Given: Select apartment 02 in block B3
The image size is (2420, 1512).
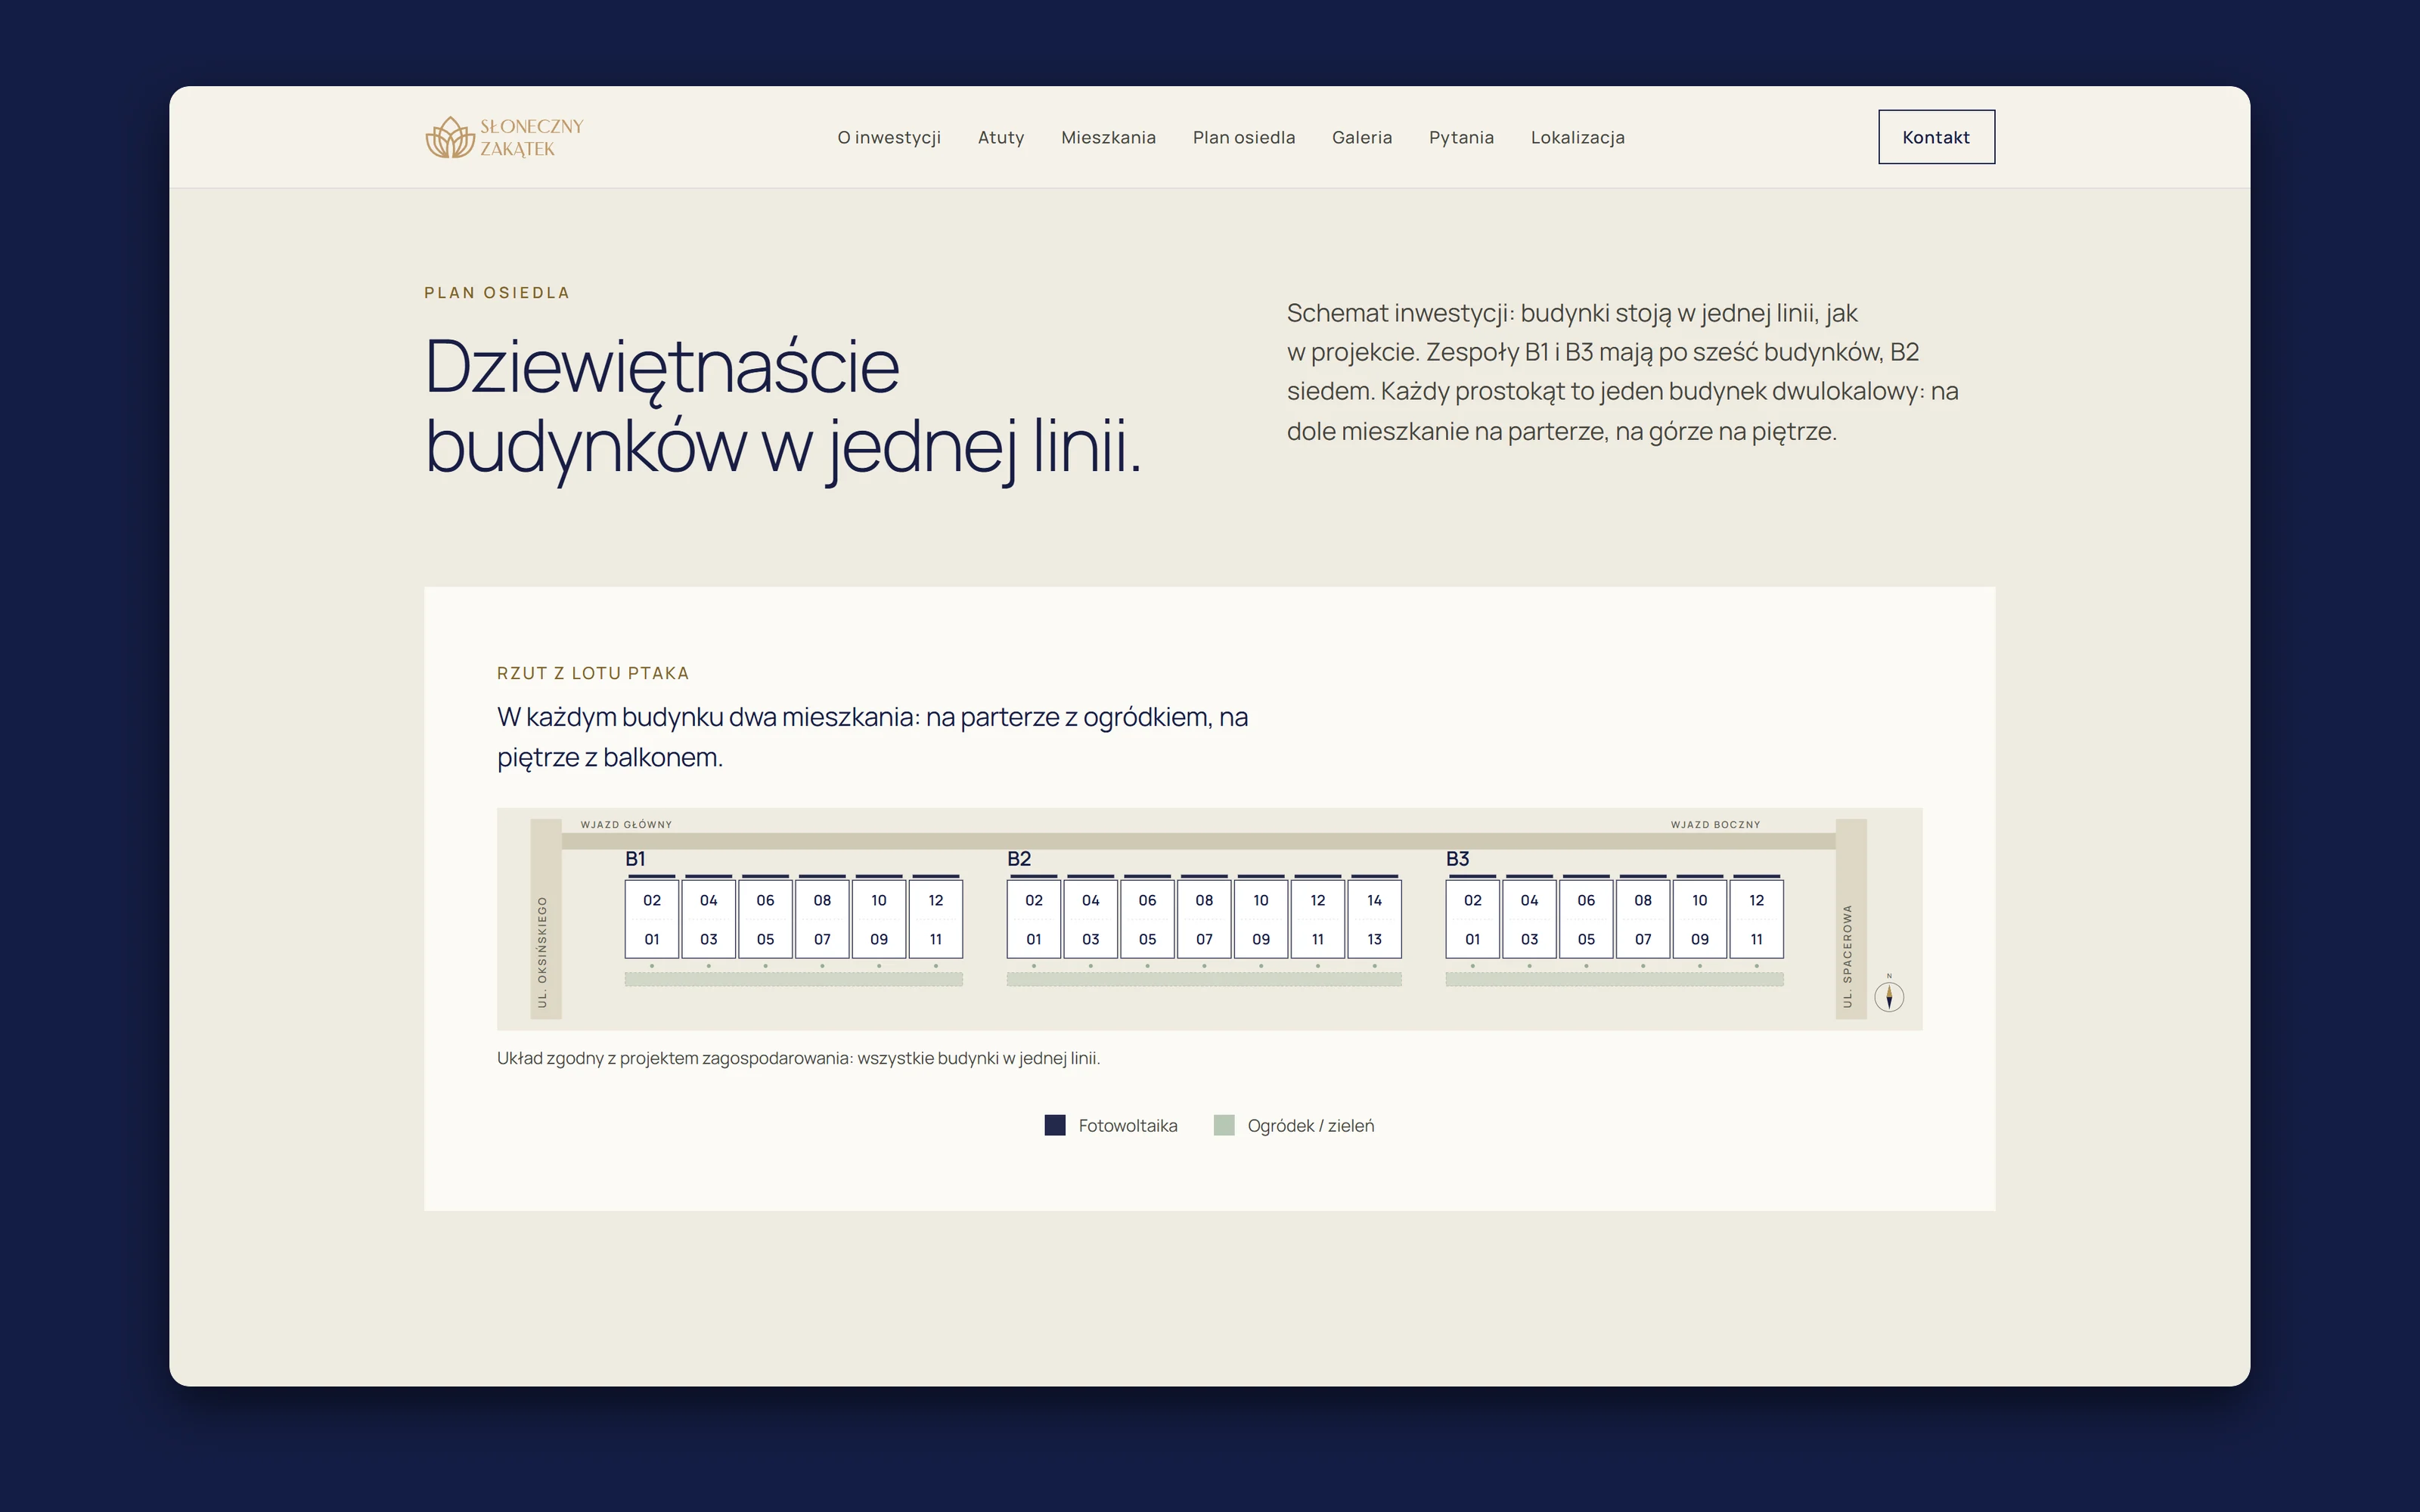Looking at the screenshot, I should click(x=1473, y=900).
